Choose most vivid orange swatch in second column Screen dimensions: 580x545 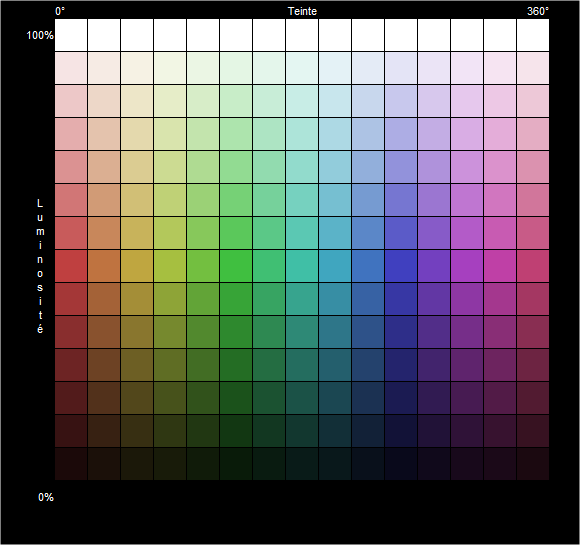pyautogui.click(x=104, y=266)
